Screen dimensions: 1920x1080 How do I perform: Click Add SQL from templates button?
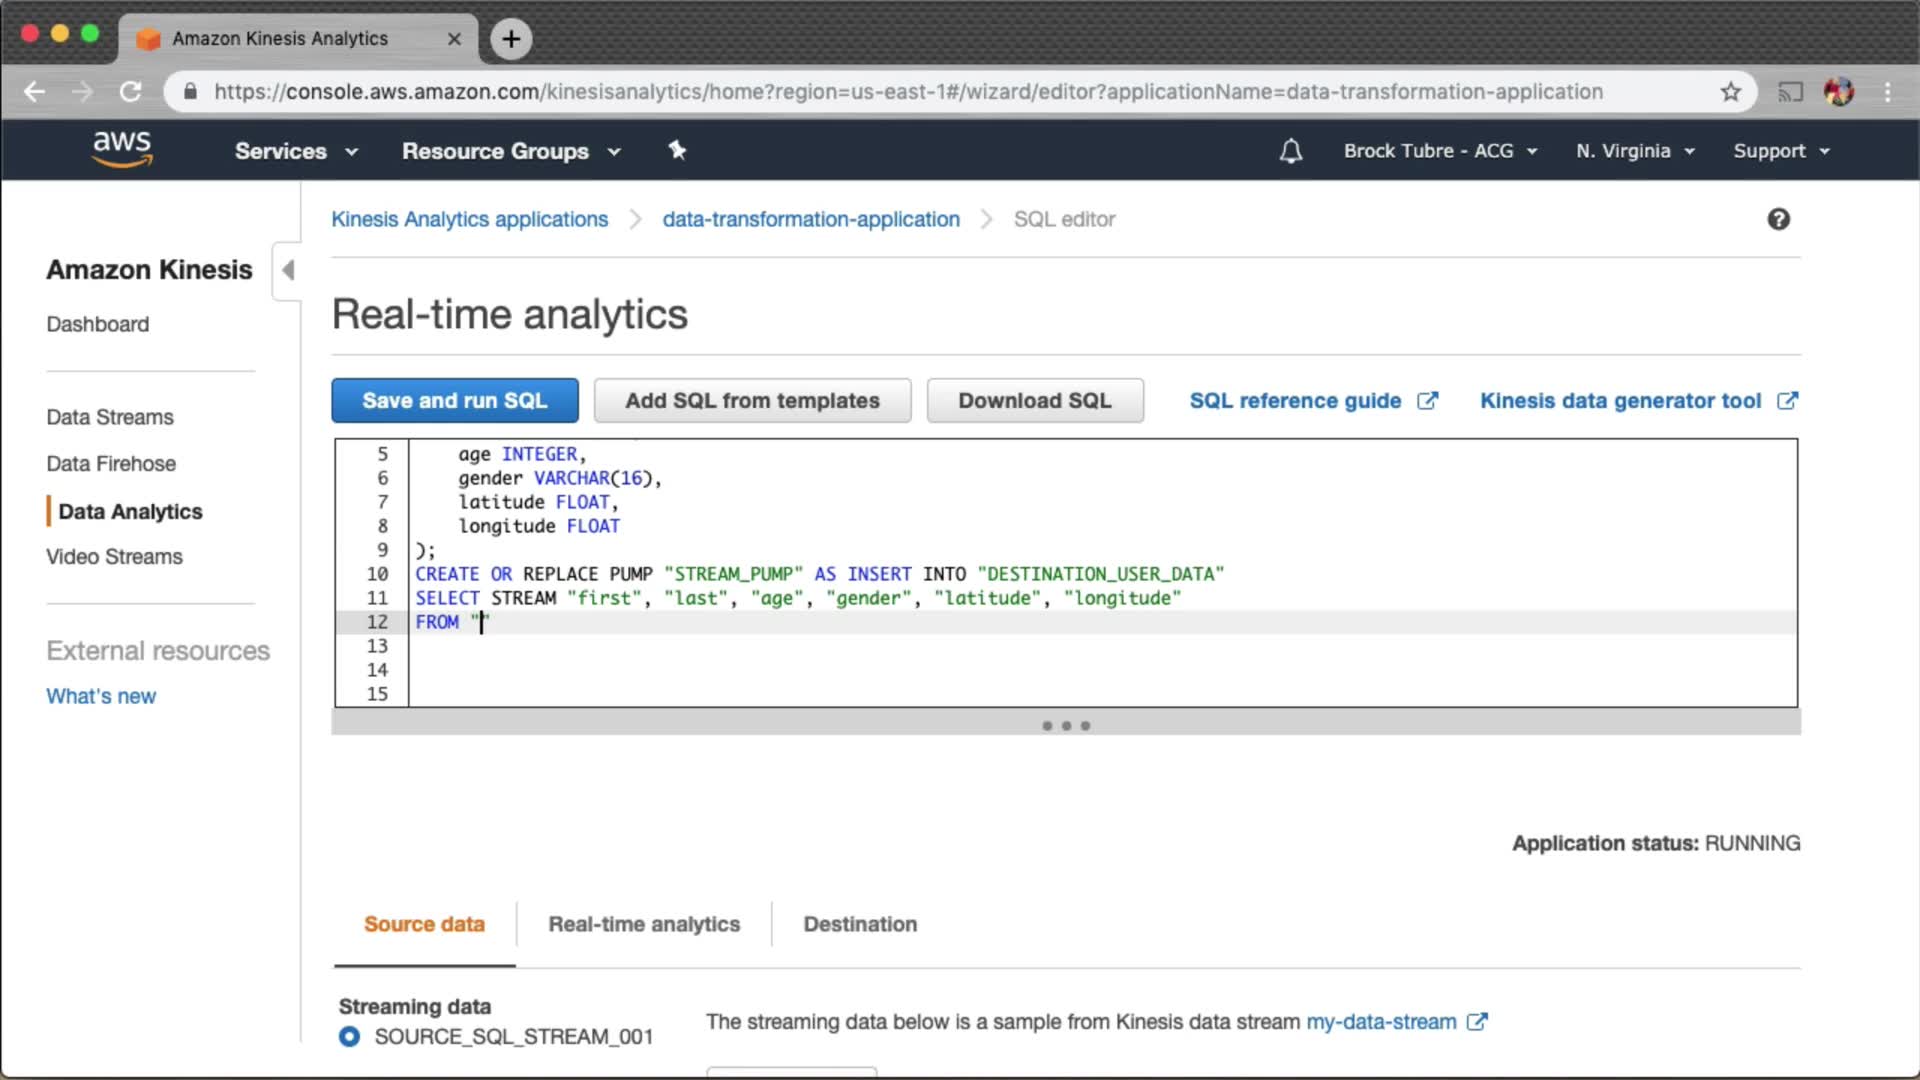[752, 401]
